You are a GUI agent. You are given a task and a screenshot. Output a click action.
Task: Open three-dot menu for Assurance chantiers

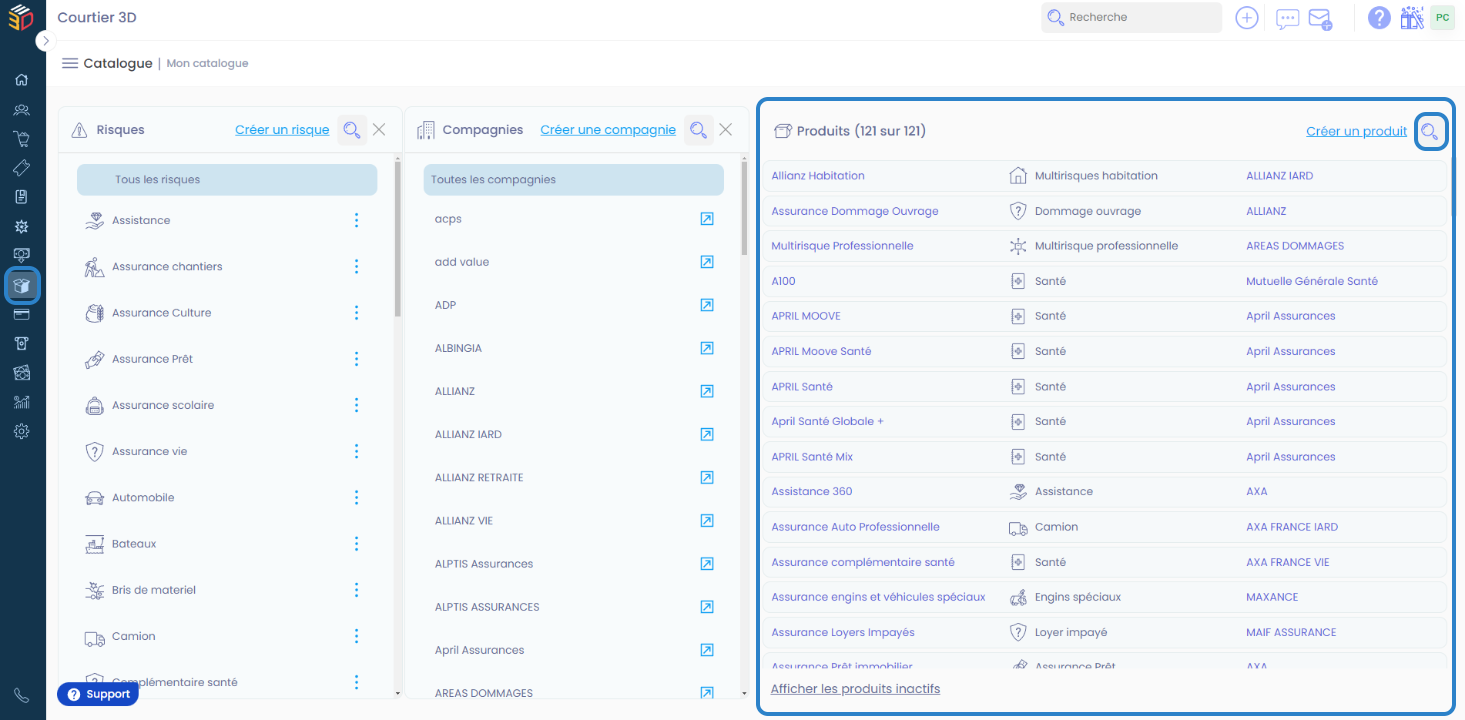357,266
